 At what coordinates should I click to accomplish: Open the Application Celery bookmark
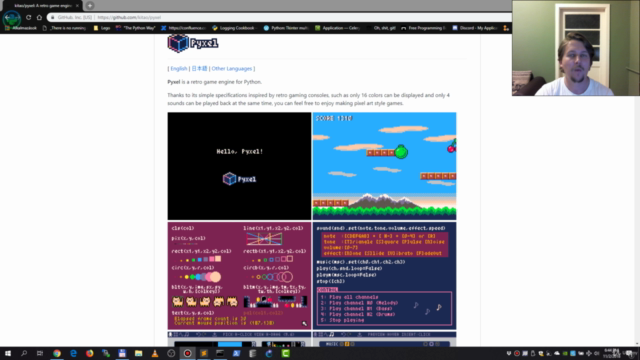coord(337,28)
